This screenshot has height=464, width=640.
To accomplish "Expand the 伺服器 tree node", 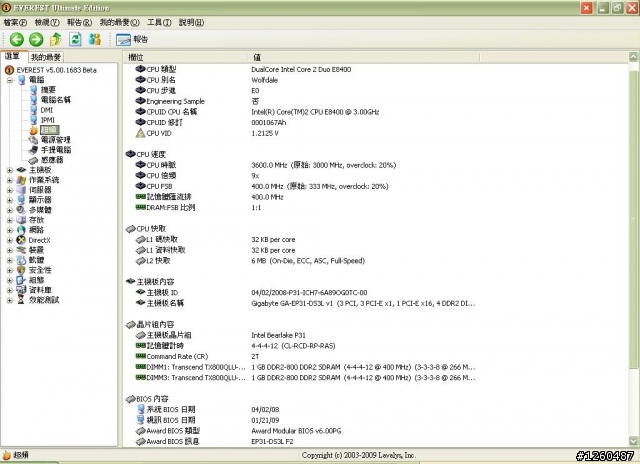I will pyautogui.click(x=10, y=190).
